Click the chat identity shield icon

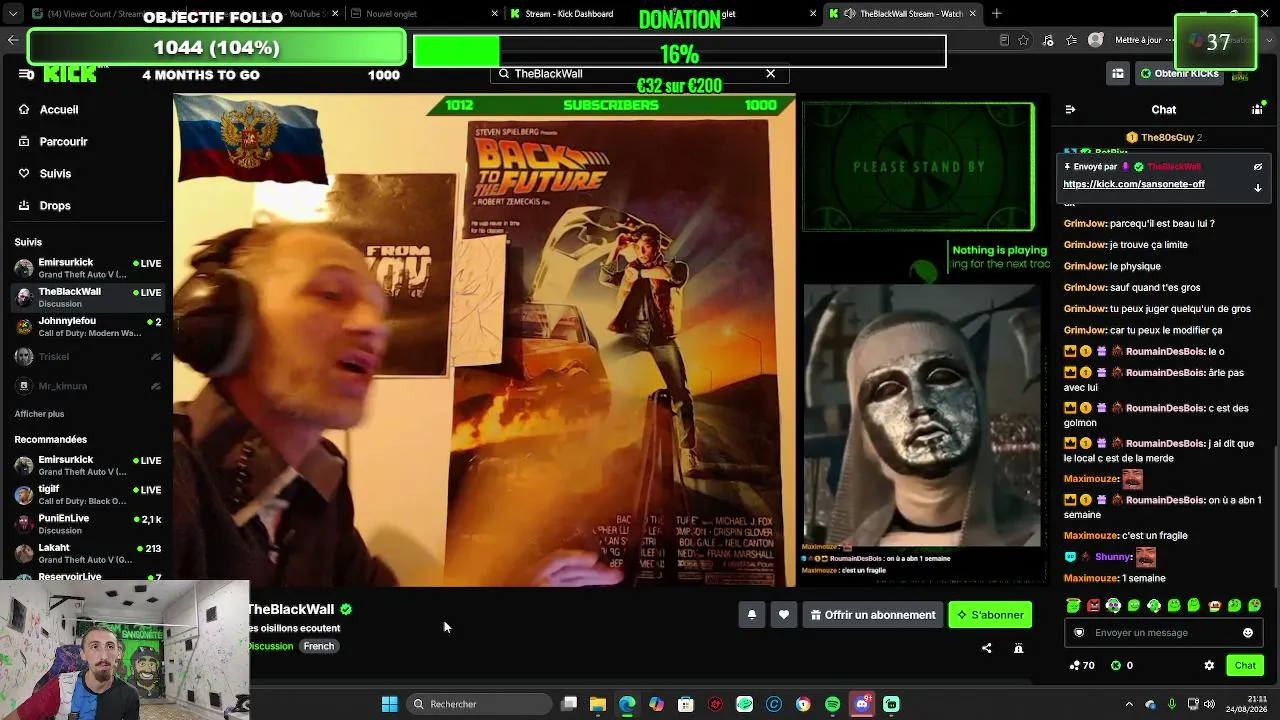point(1079,633)
